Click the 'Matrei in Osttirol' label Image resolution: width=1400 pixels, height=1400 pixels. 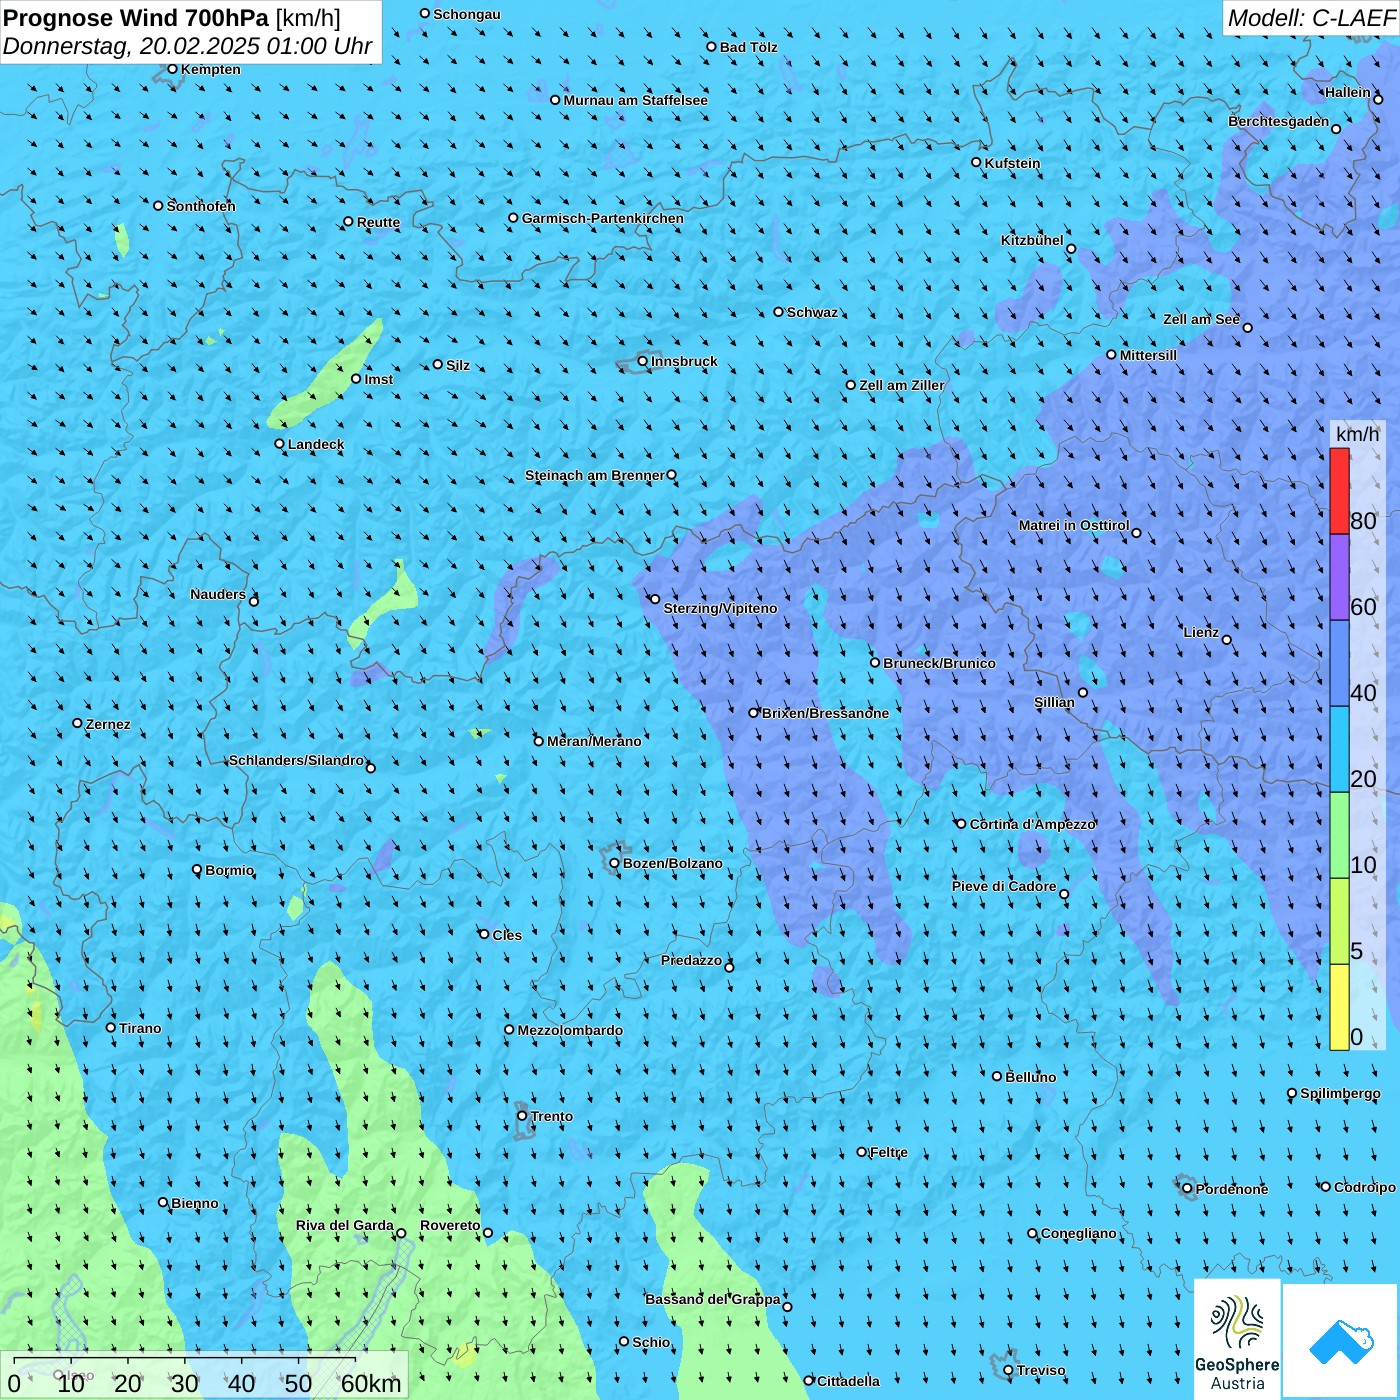1074,525
